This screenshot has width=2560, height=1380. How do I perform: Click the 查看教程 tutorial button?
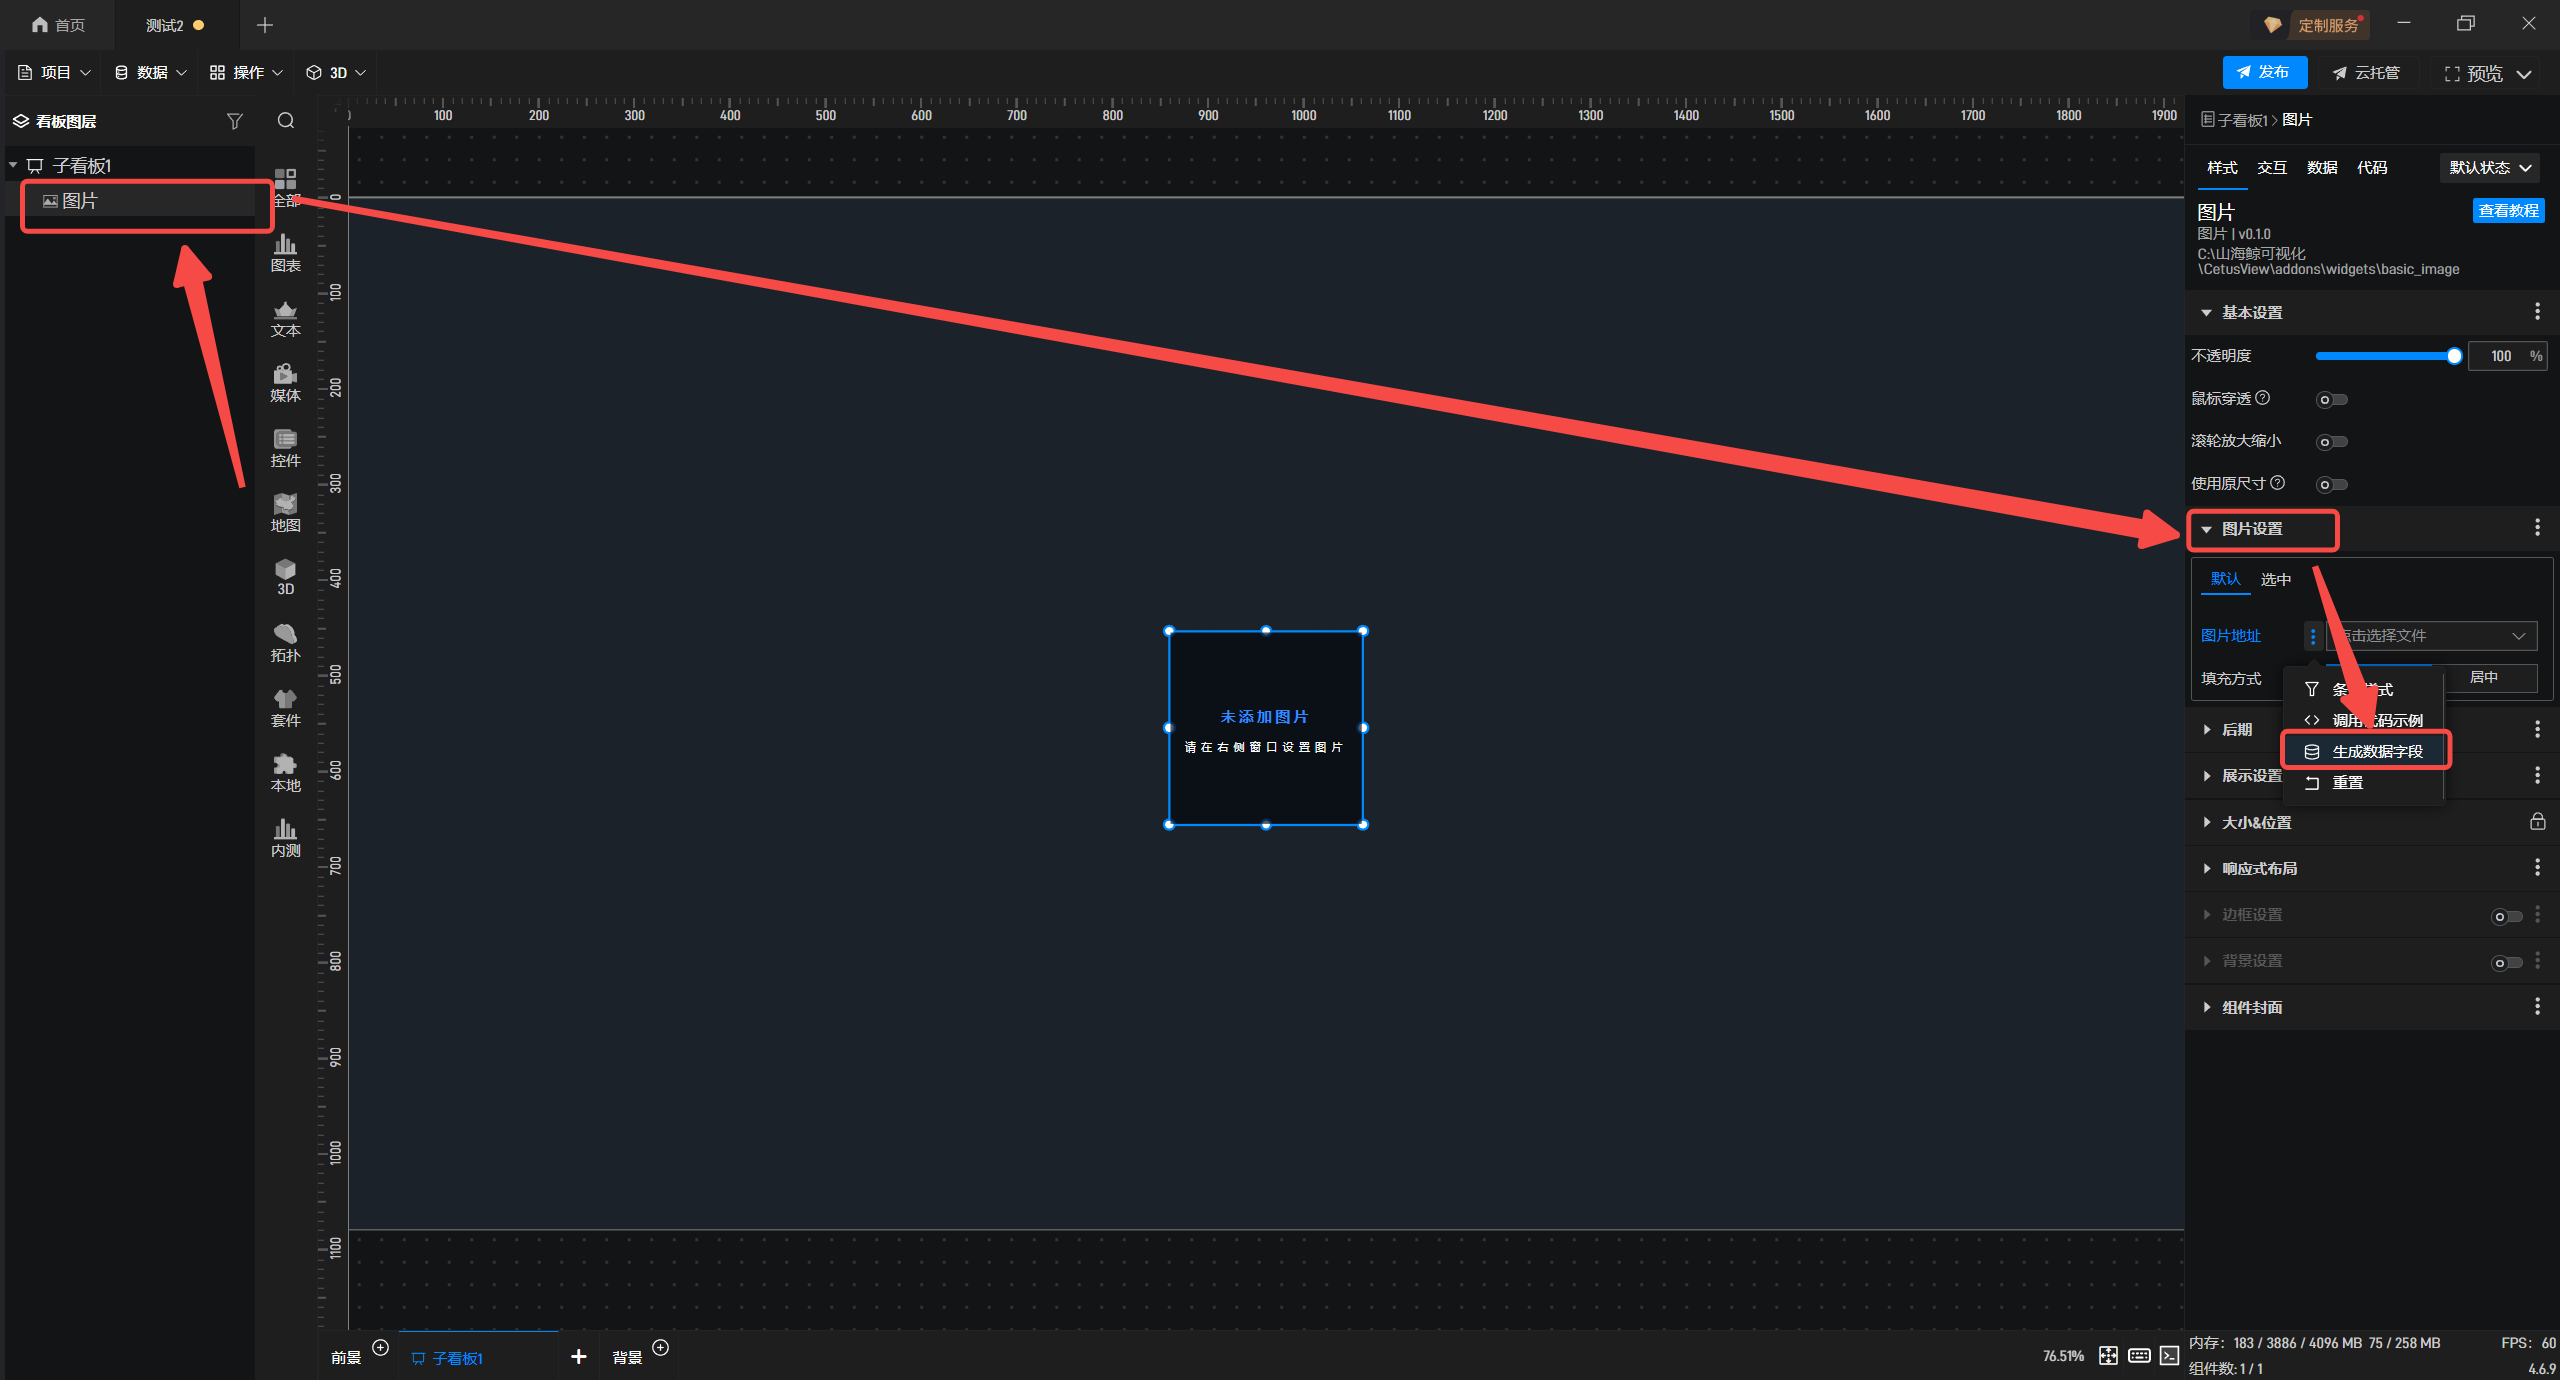(2507, 211)
